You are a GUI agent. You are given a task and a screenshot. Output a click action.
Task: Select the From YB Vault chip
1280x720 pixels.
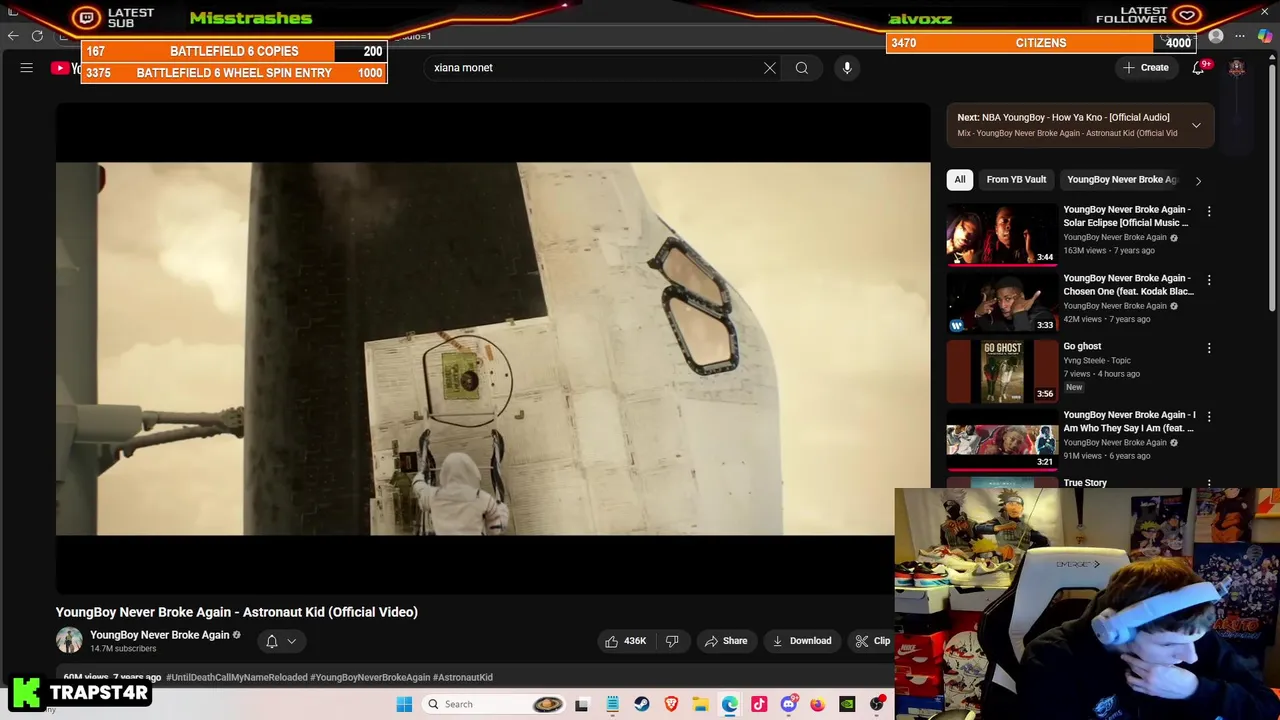click(1016, 180)
